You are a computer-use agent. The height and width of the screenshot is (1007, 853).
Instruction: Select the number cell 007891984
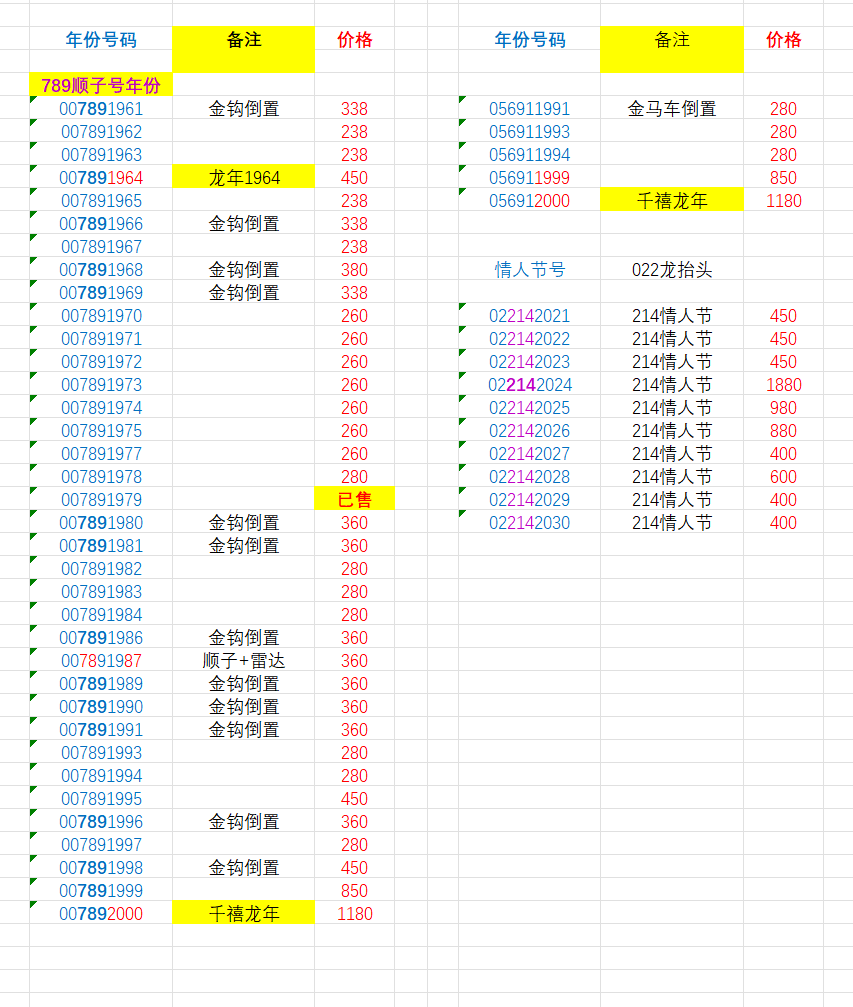click(101, 615)
